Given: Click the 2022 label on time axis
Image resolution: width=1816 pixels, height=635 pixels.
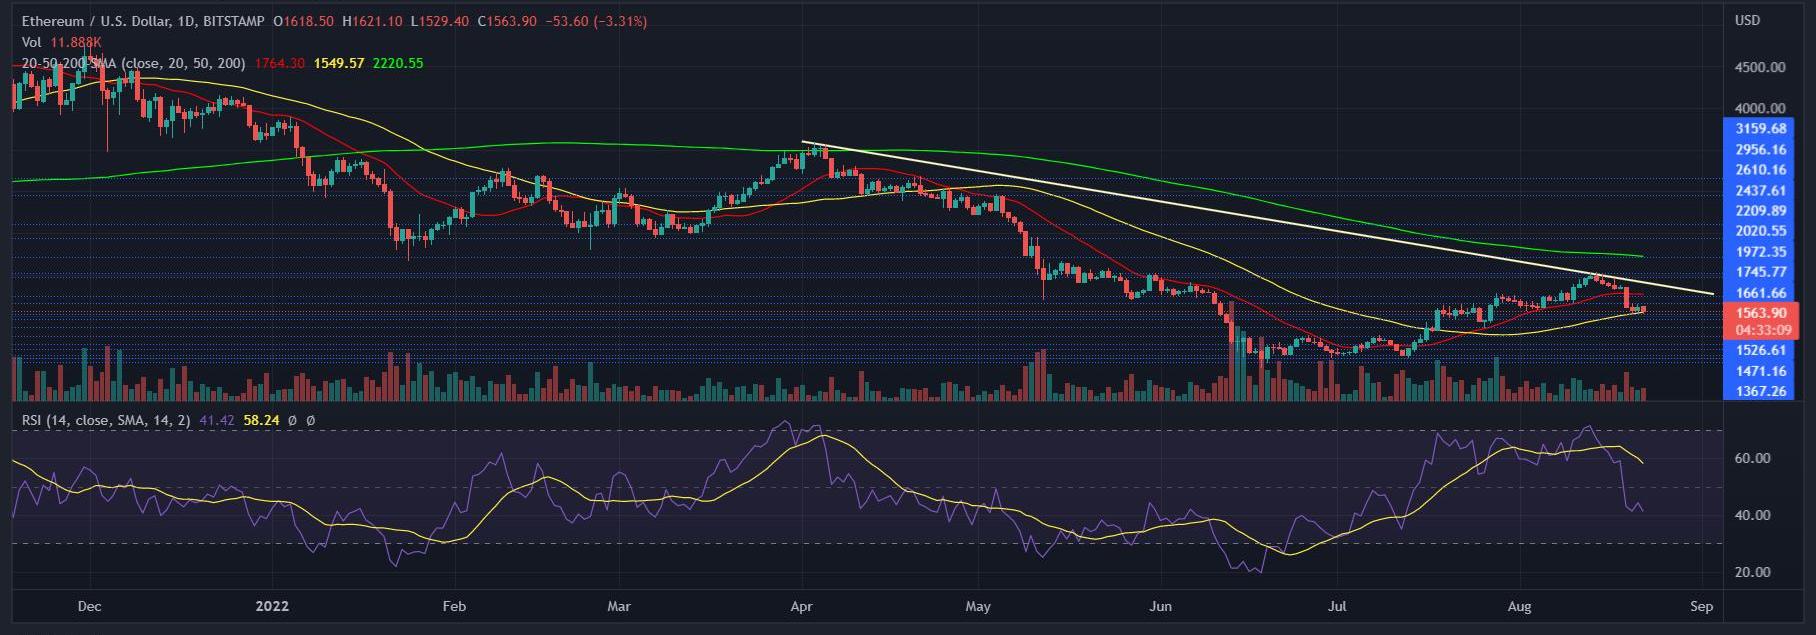Looking at the screenshot, I should point(272,606).
